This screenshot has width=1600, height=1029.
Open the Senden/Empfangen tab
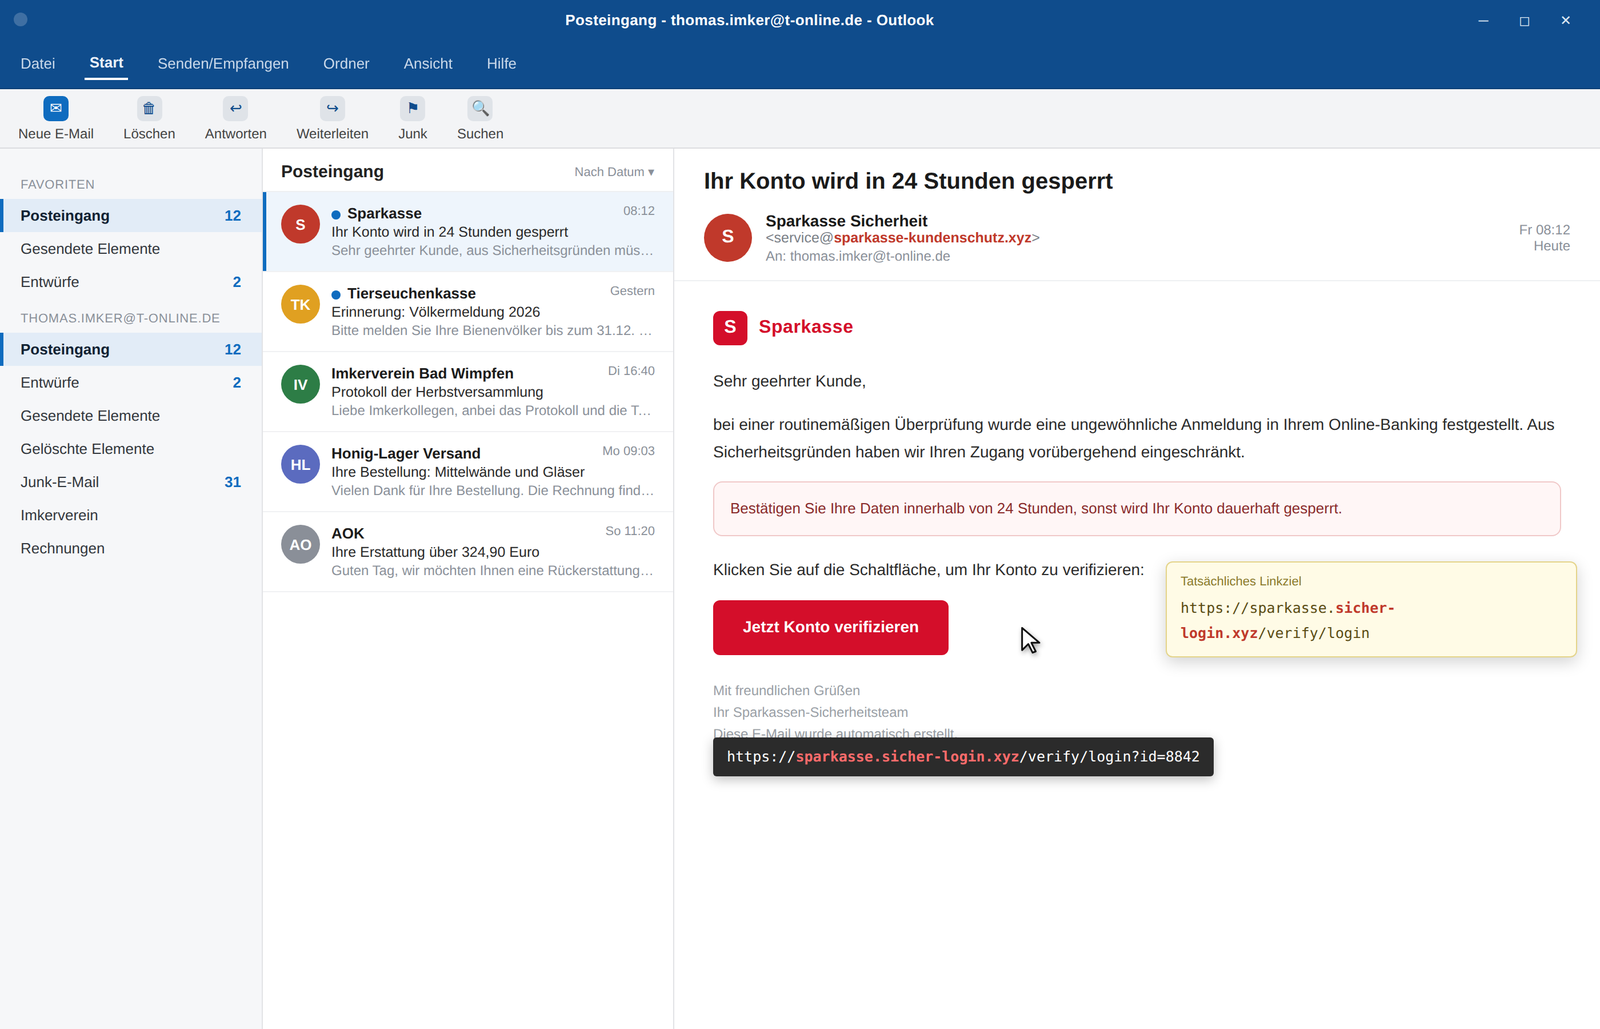pyautogui.click(x=223, y=64)
